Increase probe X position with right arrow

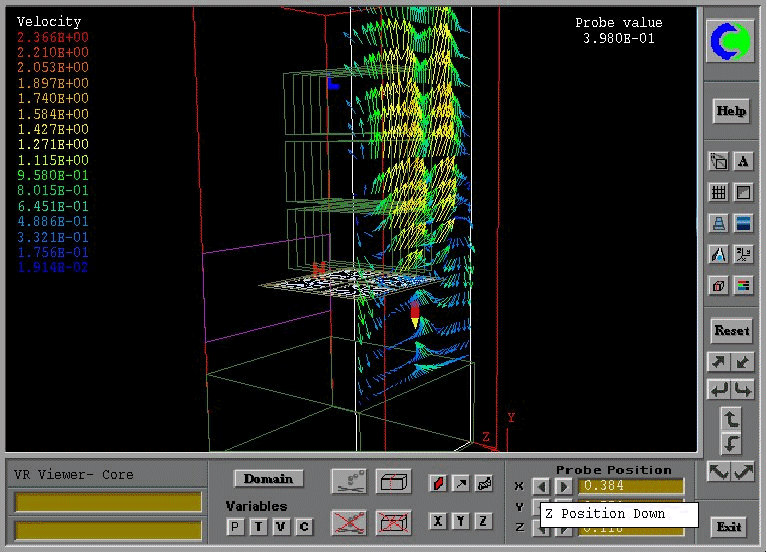pos(563,486)
